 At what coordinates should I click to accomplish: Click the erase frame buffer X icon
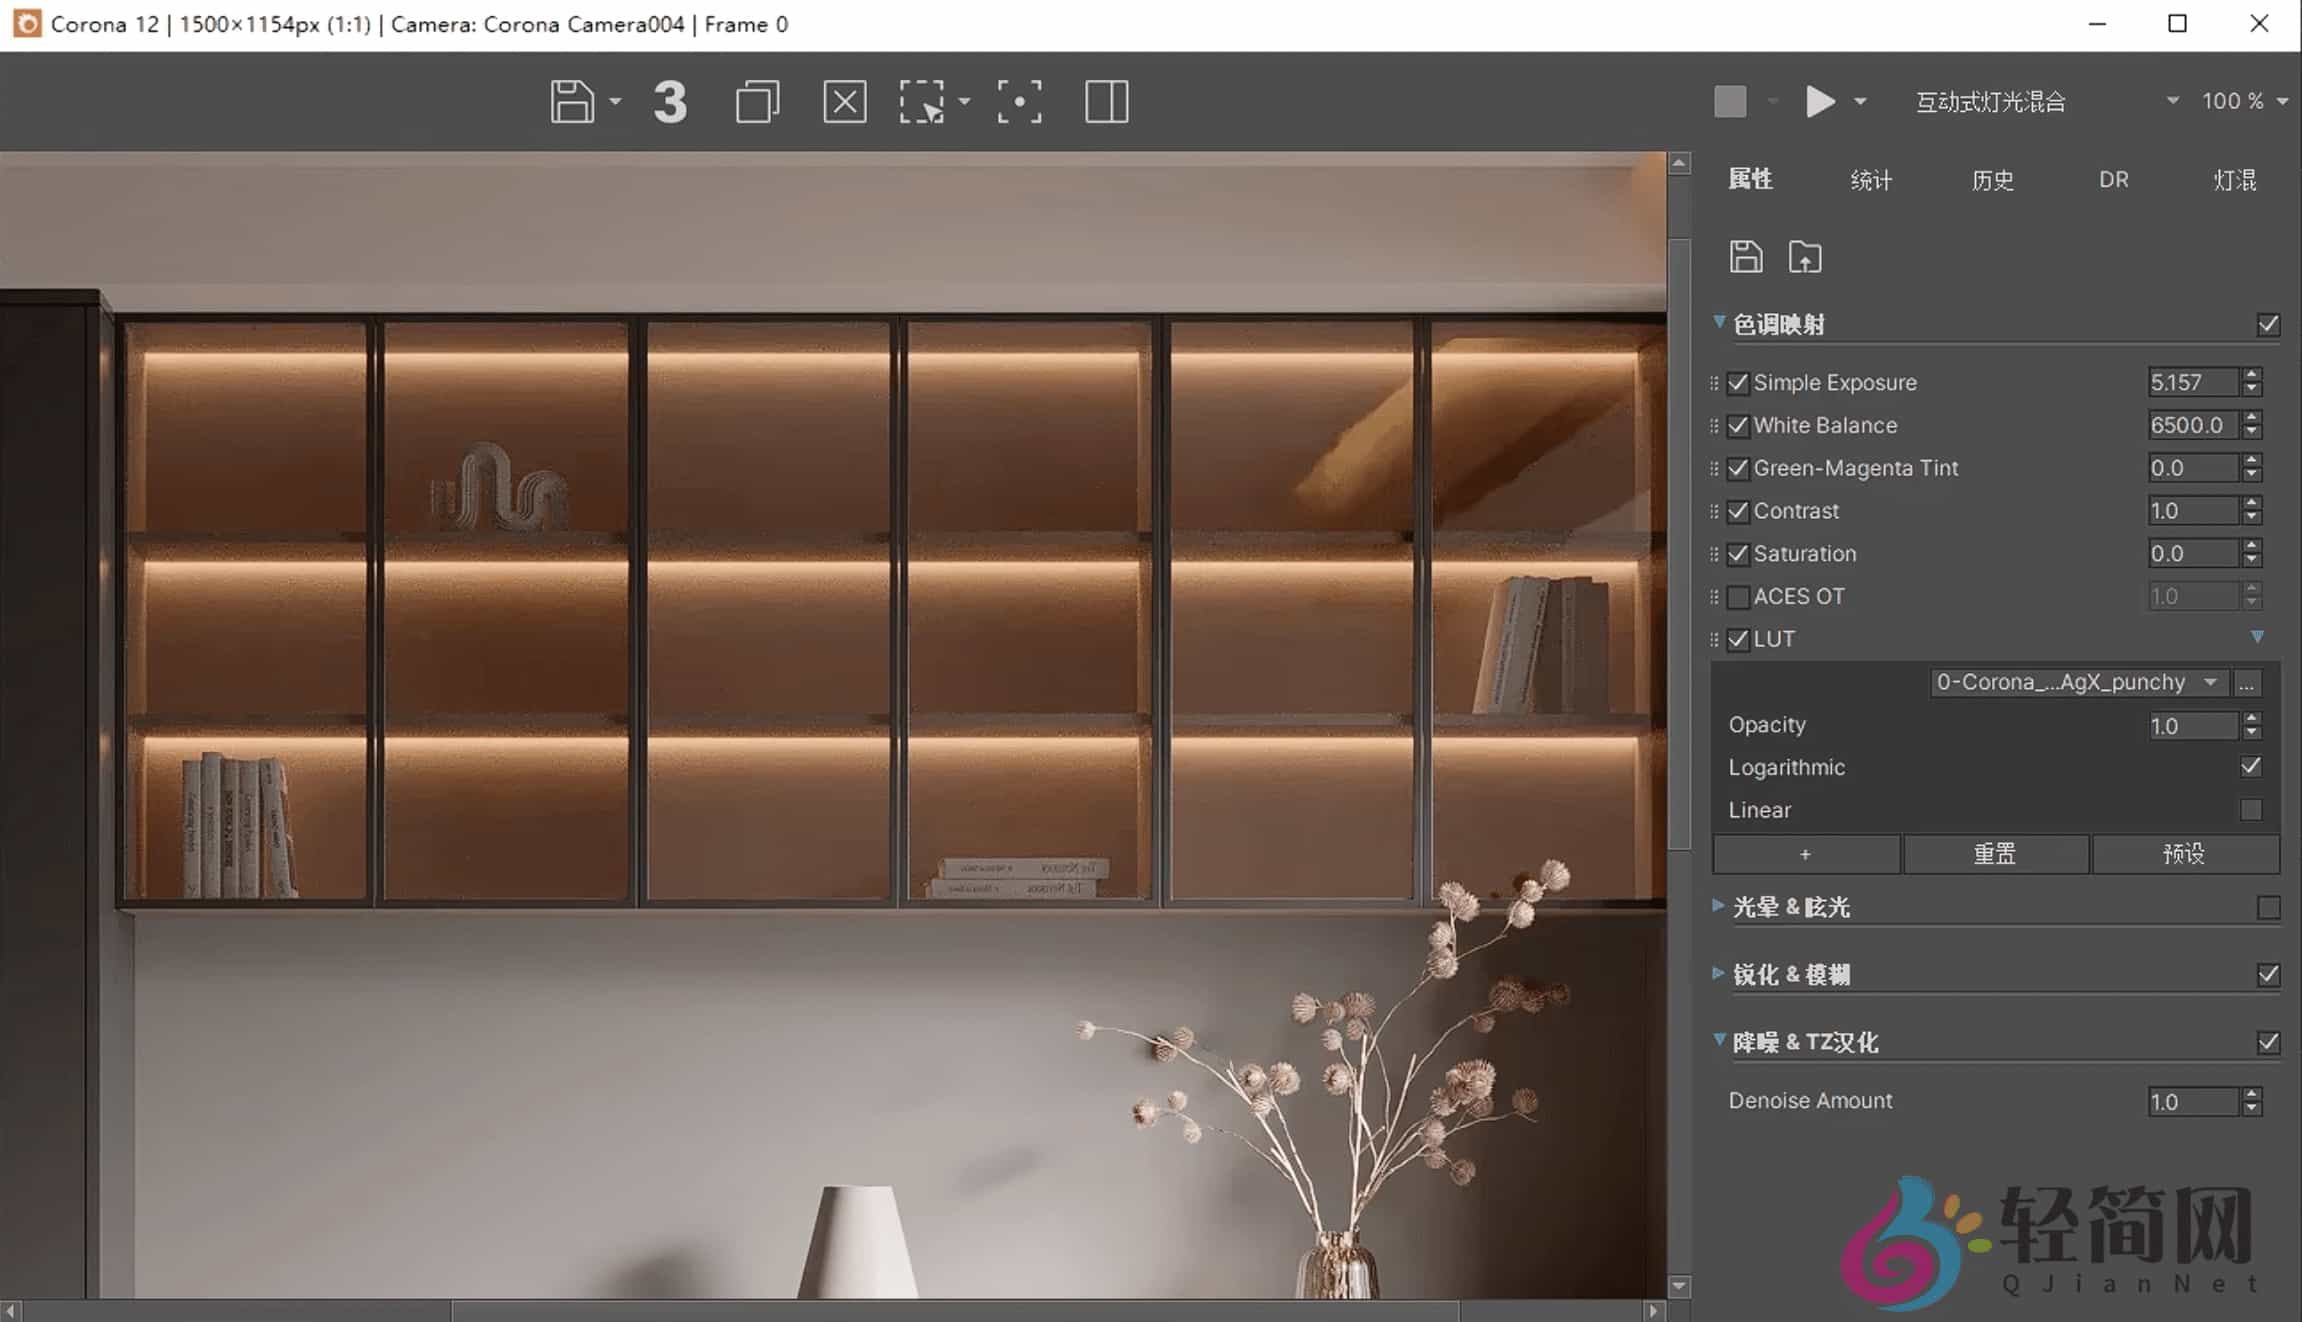845,102
